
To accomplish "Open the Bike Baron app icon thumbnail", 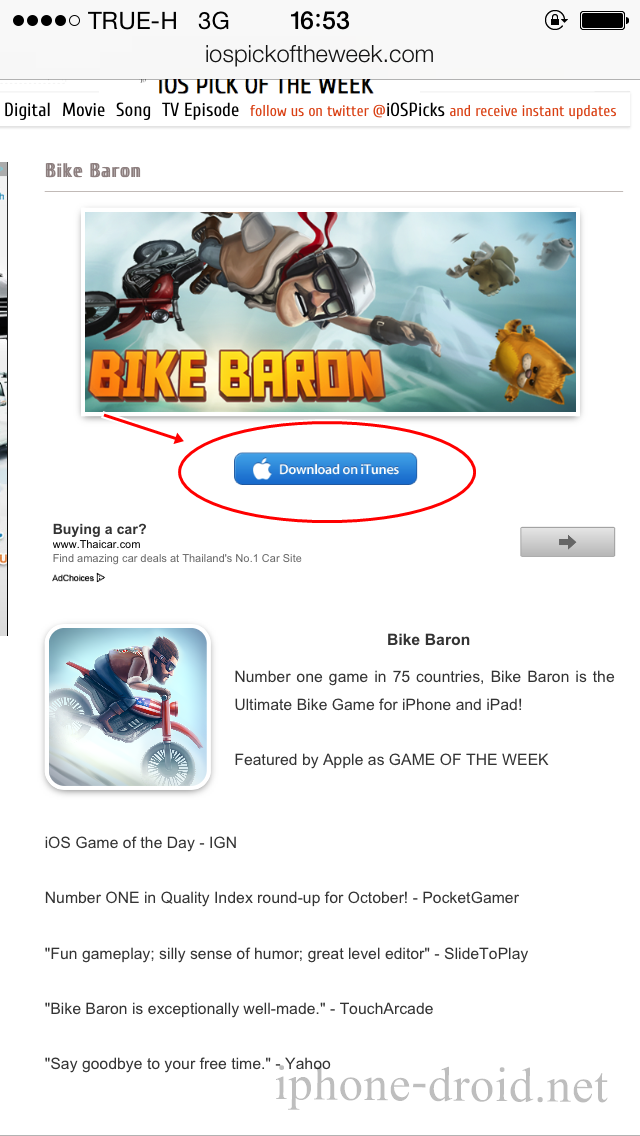I will (128, 707).
